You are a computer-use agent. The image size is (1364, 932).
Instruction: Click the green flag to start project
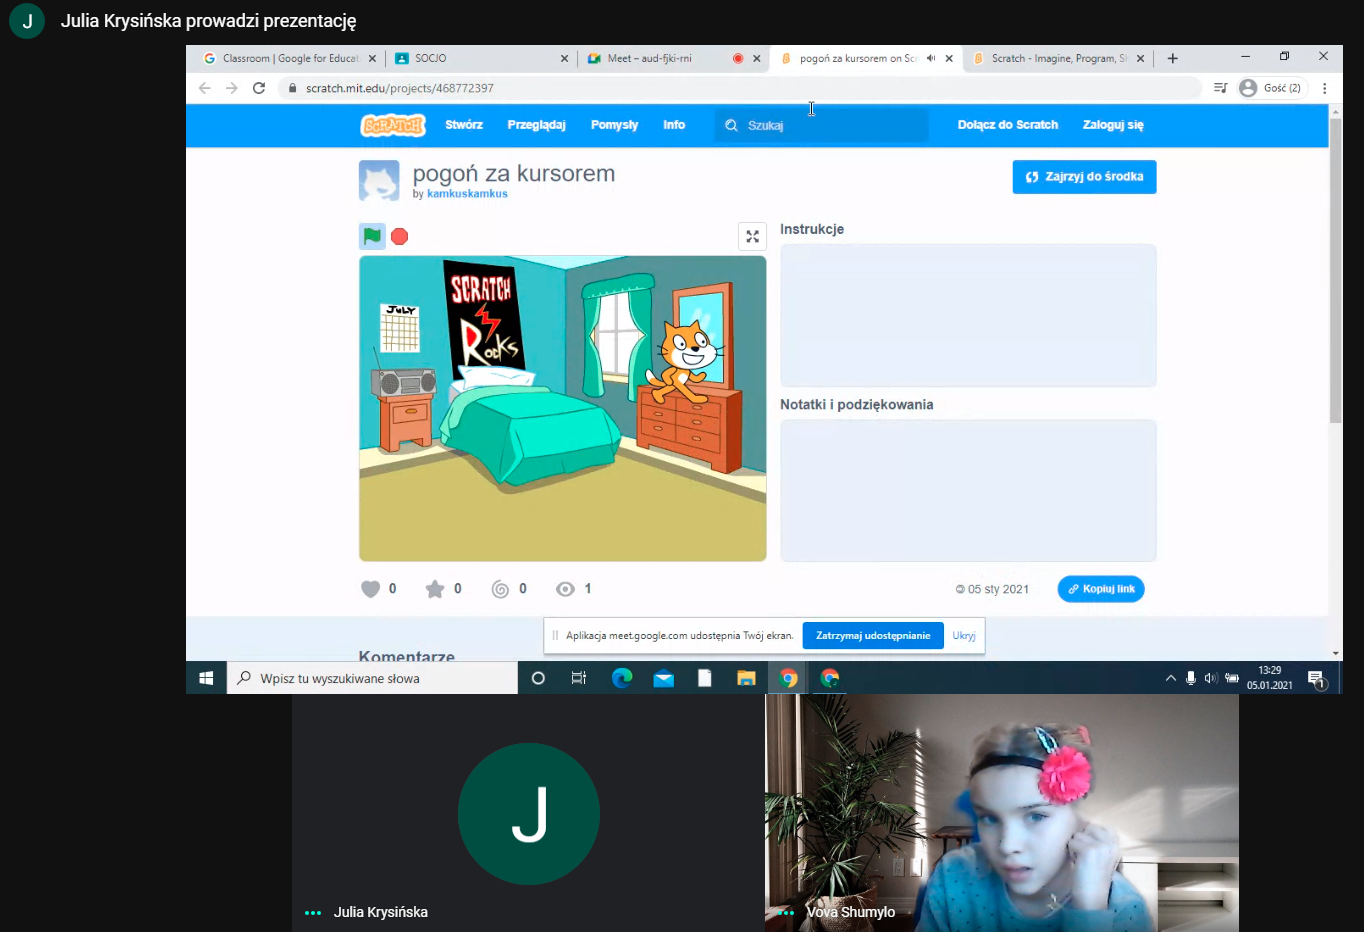372,236
